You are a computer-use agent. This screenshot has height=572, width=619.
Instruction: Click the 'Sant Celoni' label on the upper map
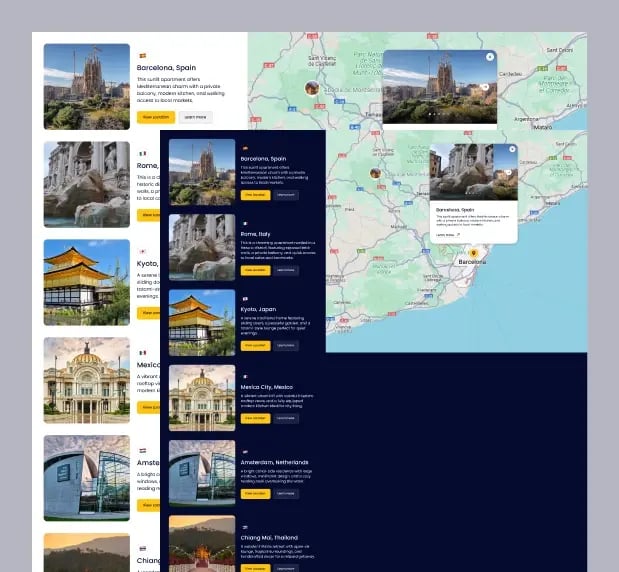(559, 50)
